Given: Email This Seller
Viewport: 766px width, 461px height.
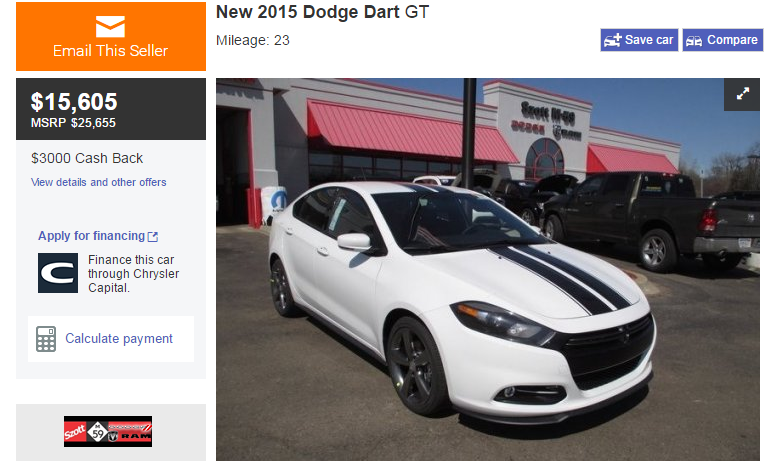Looking at the screenshot, I should click(x=111, y=37).
